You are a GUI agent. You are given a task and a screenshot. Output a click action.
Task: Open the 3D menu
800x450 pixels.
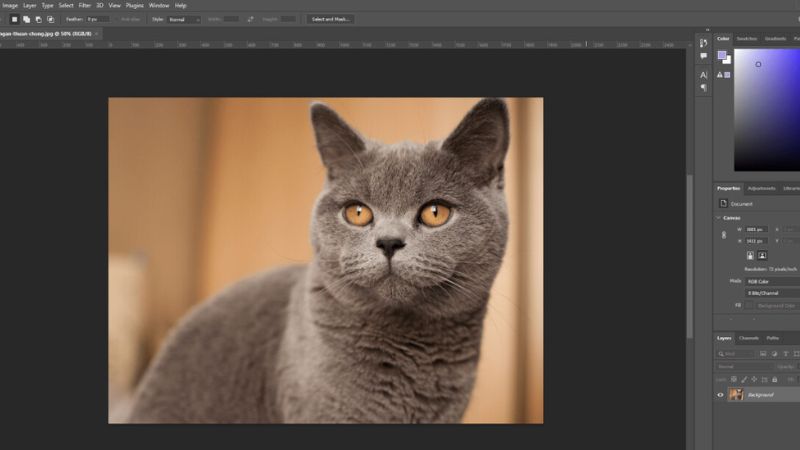[x=100, y=6]
